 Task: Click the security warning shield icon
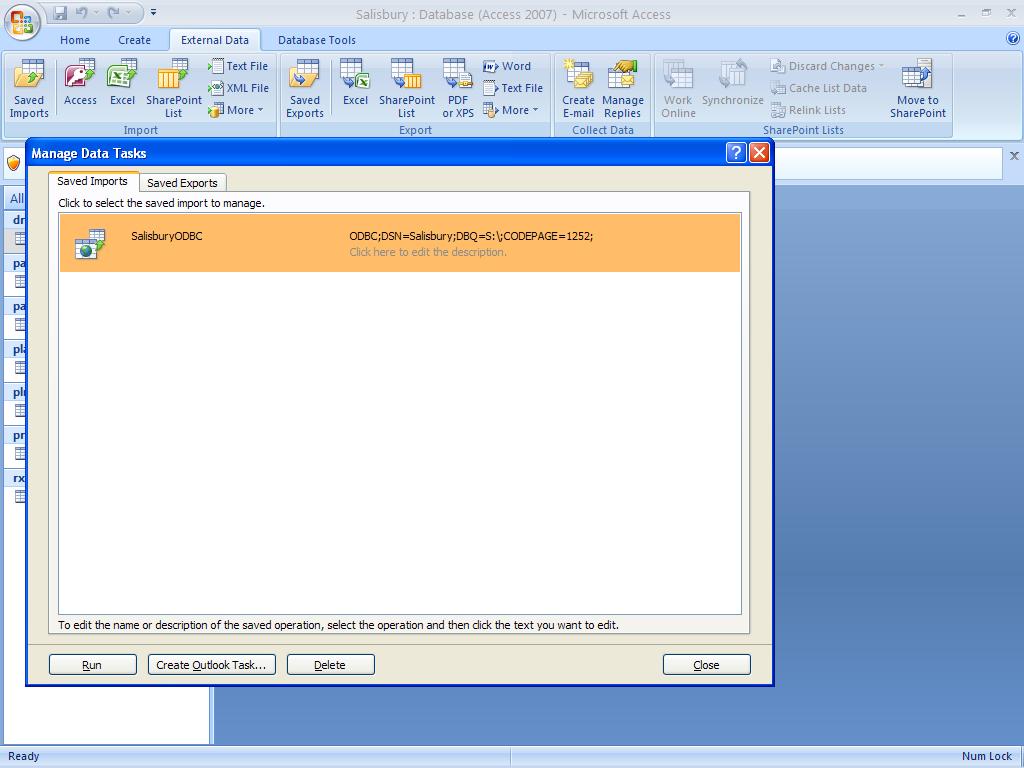click(14, 163)
